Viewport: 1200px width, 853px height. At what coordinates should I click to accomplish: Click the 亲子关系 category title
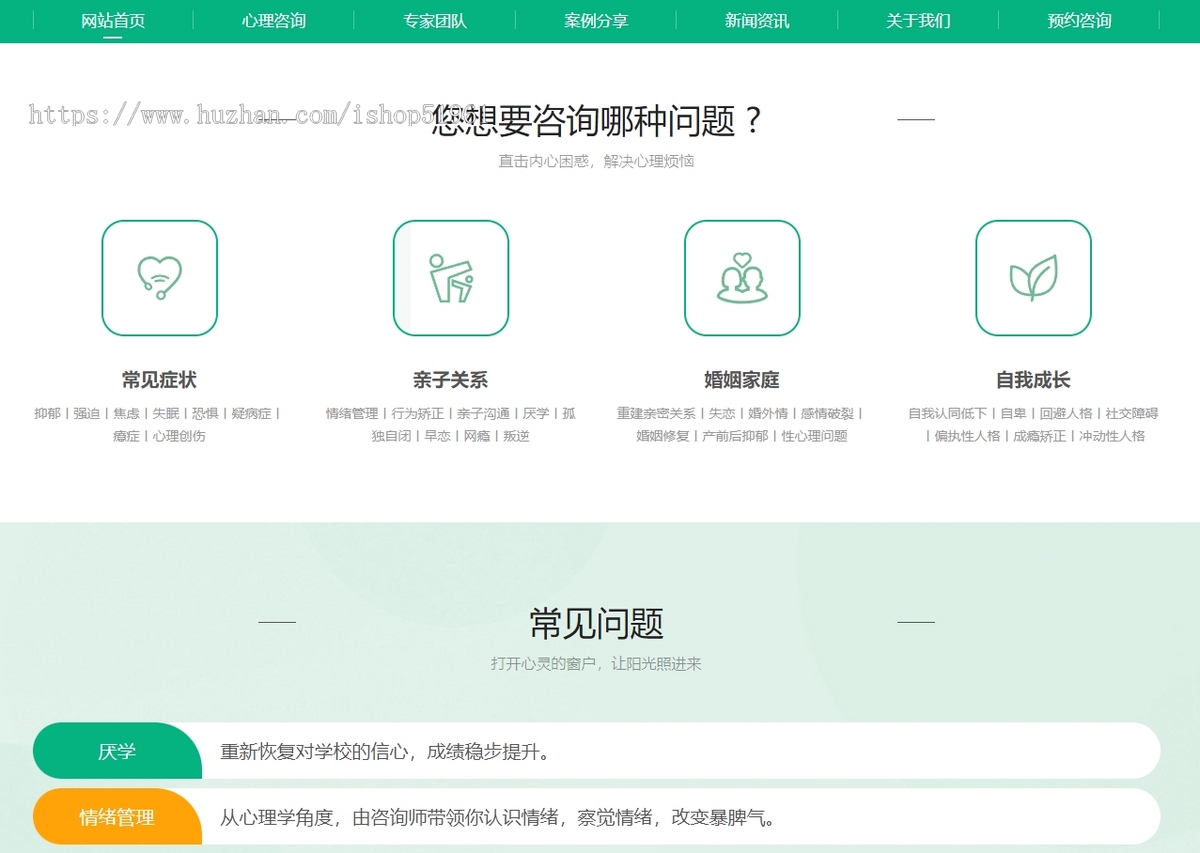pyautogui.click(x=451, y=380)
